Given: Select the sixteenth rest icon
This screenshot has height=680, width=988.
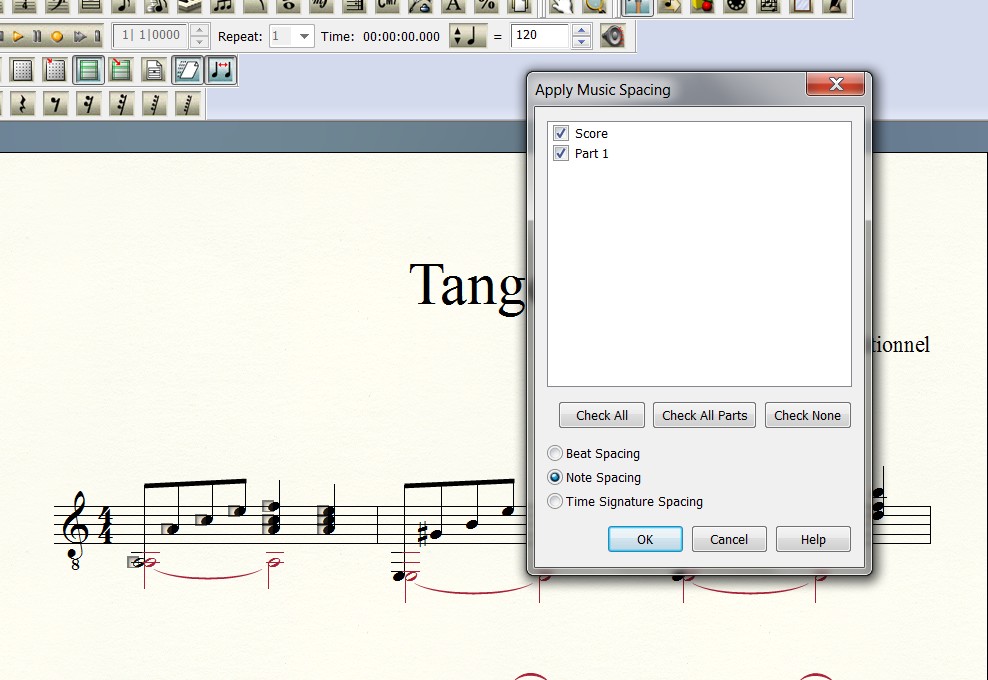Looking at the screenshot, I should 88,103.
